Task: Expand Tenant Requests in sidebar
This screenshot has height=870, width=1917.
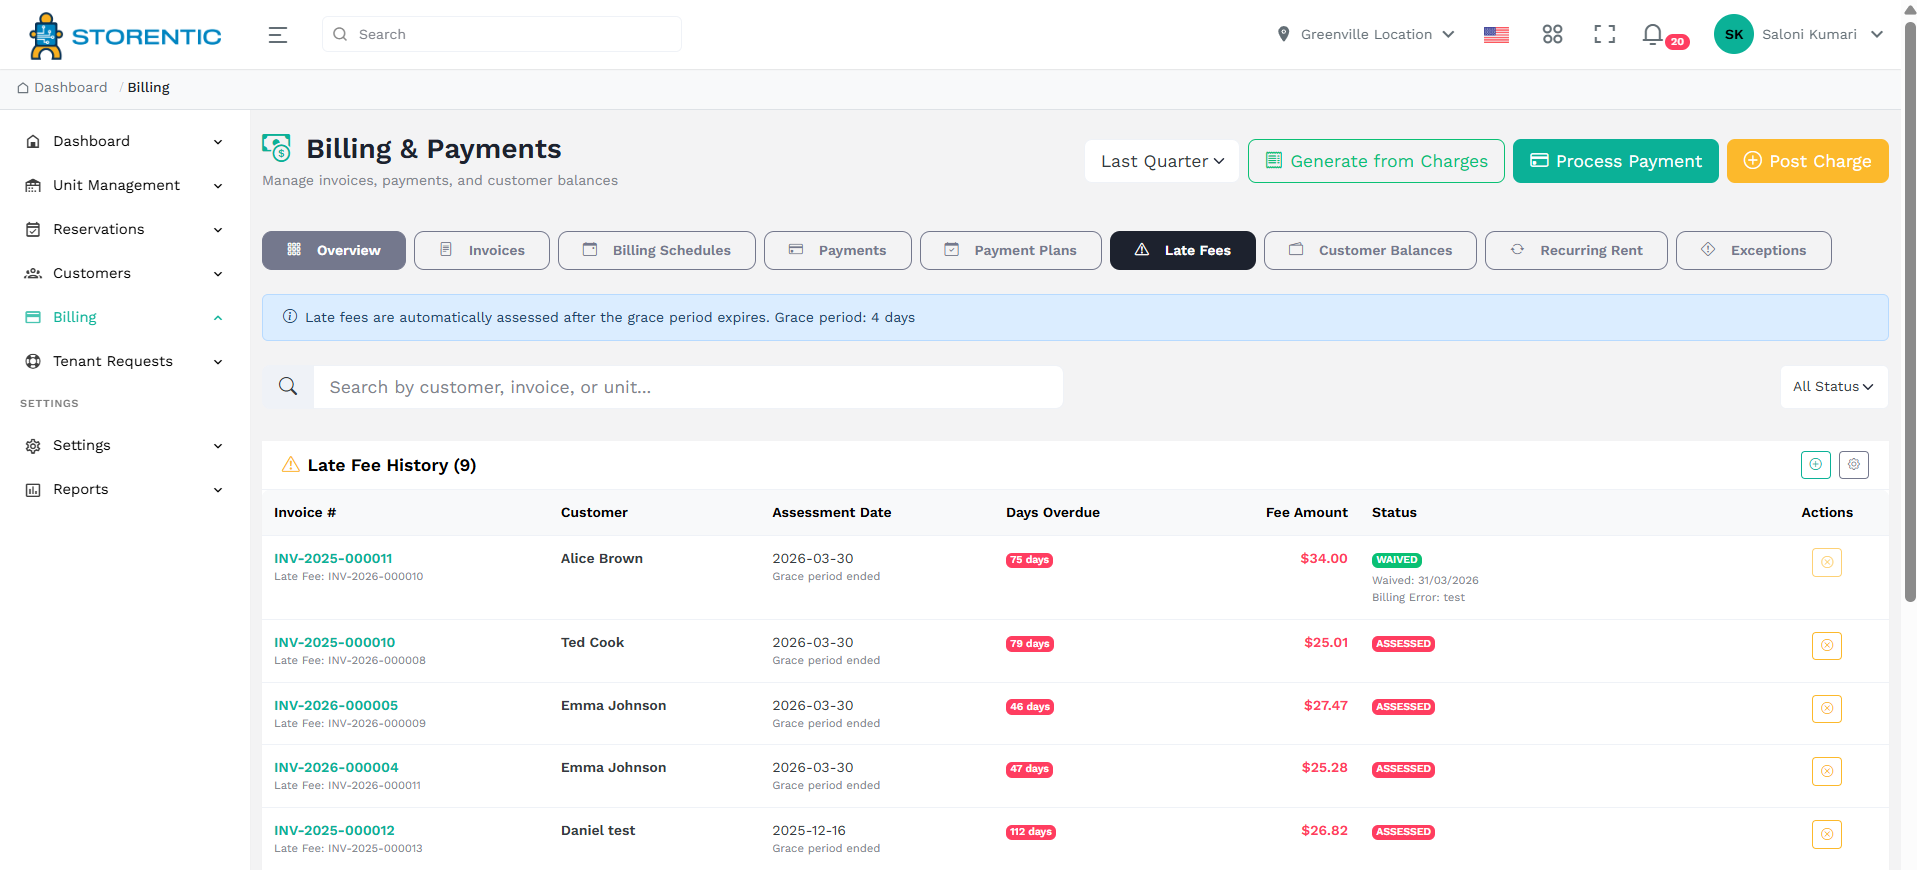Action: point(124,362)
